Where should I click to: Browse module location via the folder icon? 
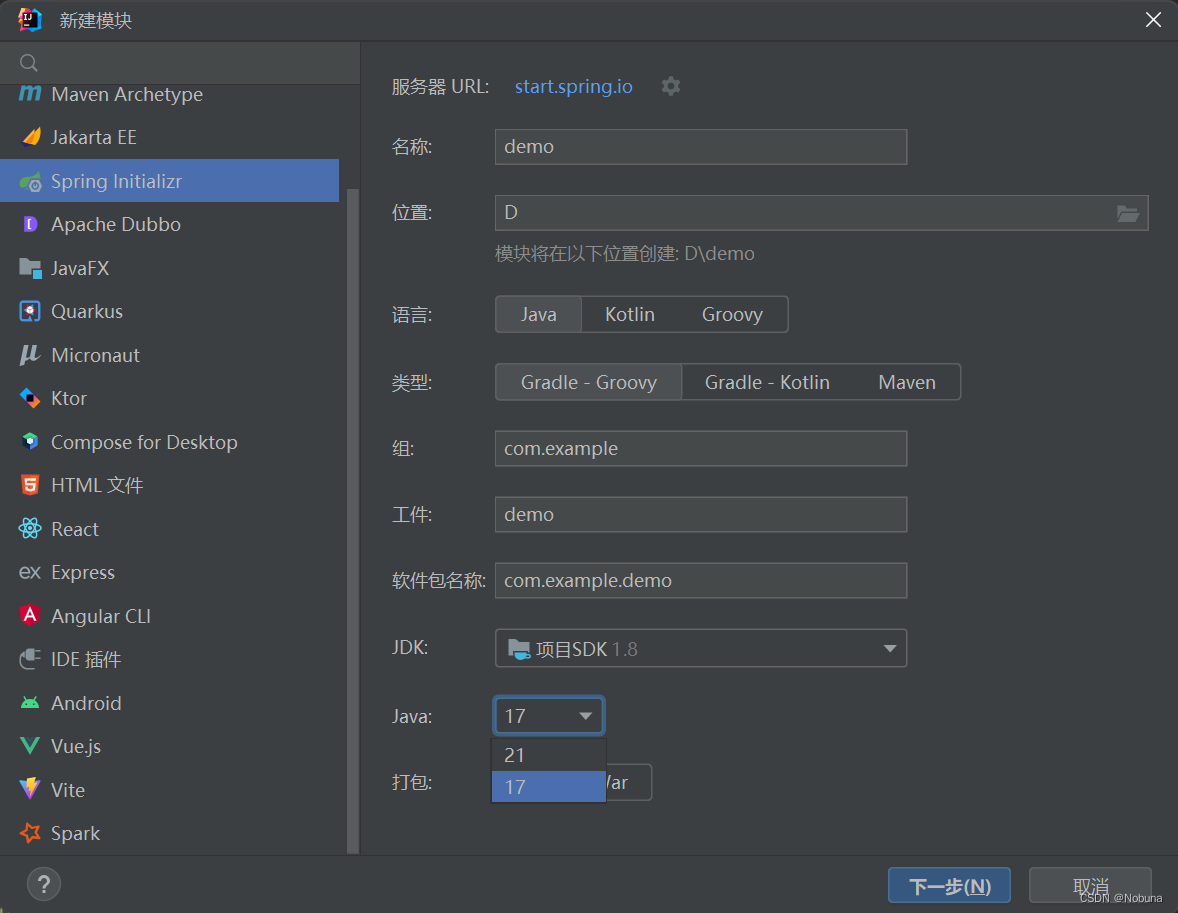click(x=1128, y=213)
